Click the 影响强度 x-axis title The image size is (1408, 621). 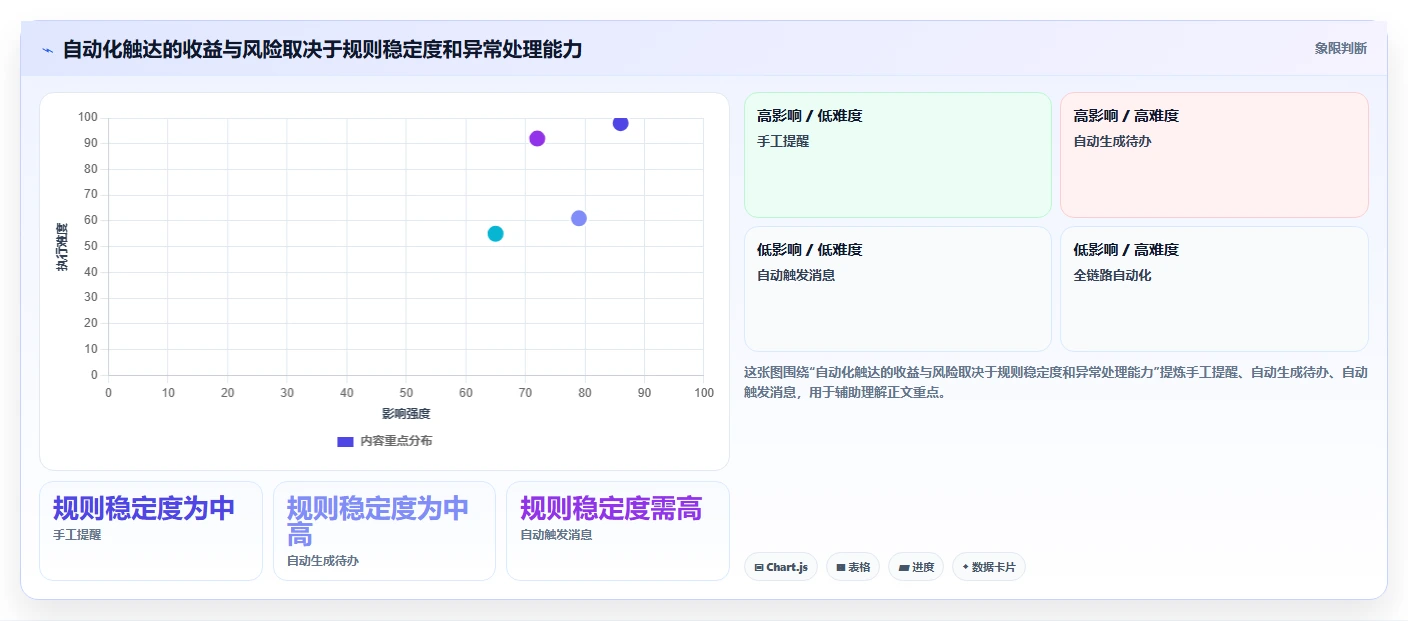coord(406,414)
